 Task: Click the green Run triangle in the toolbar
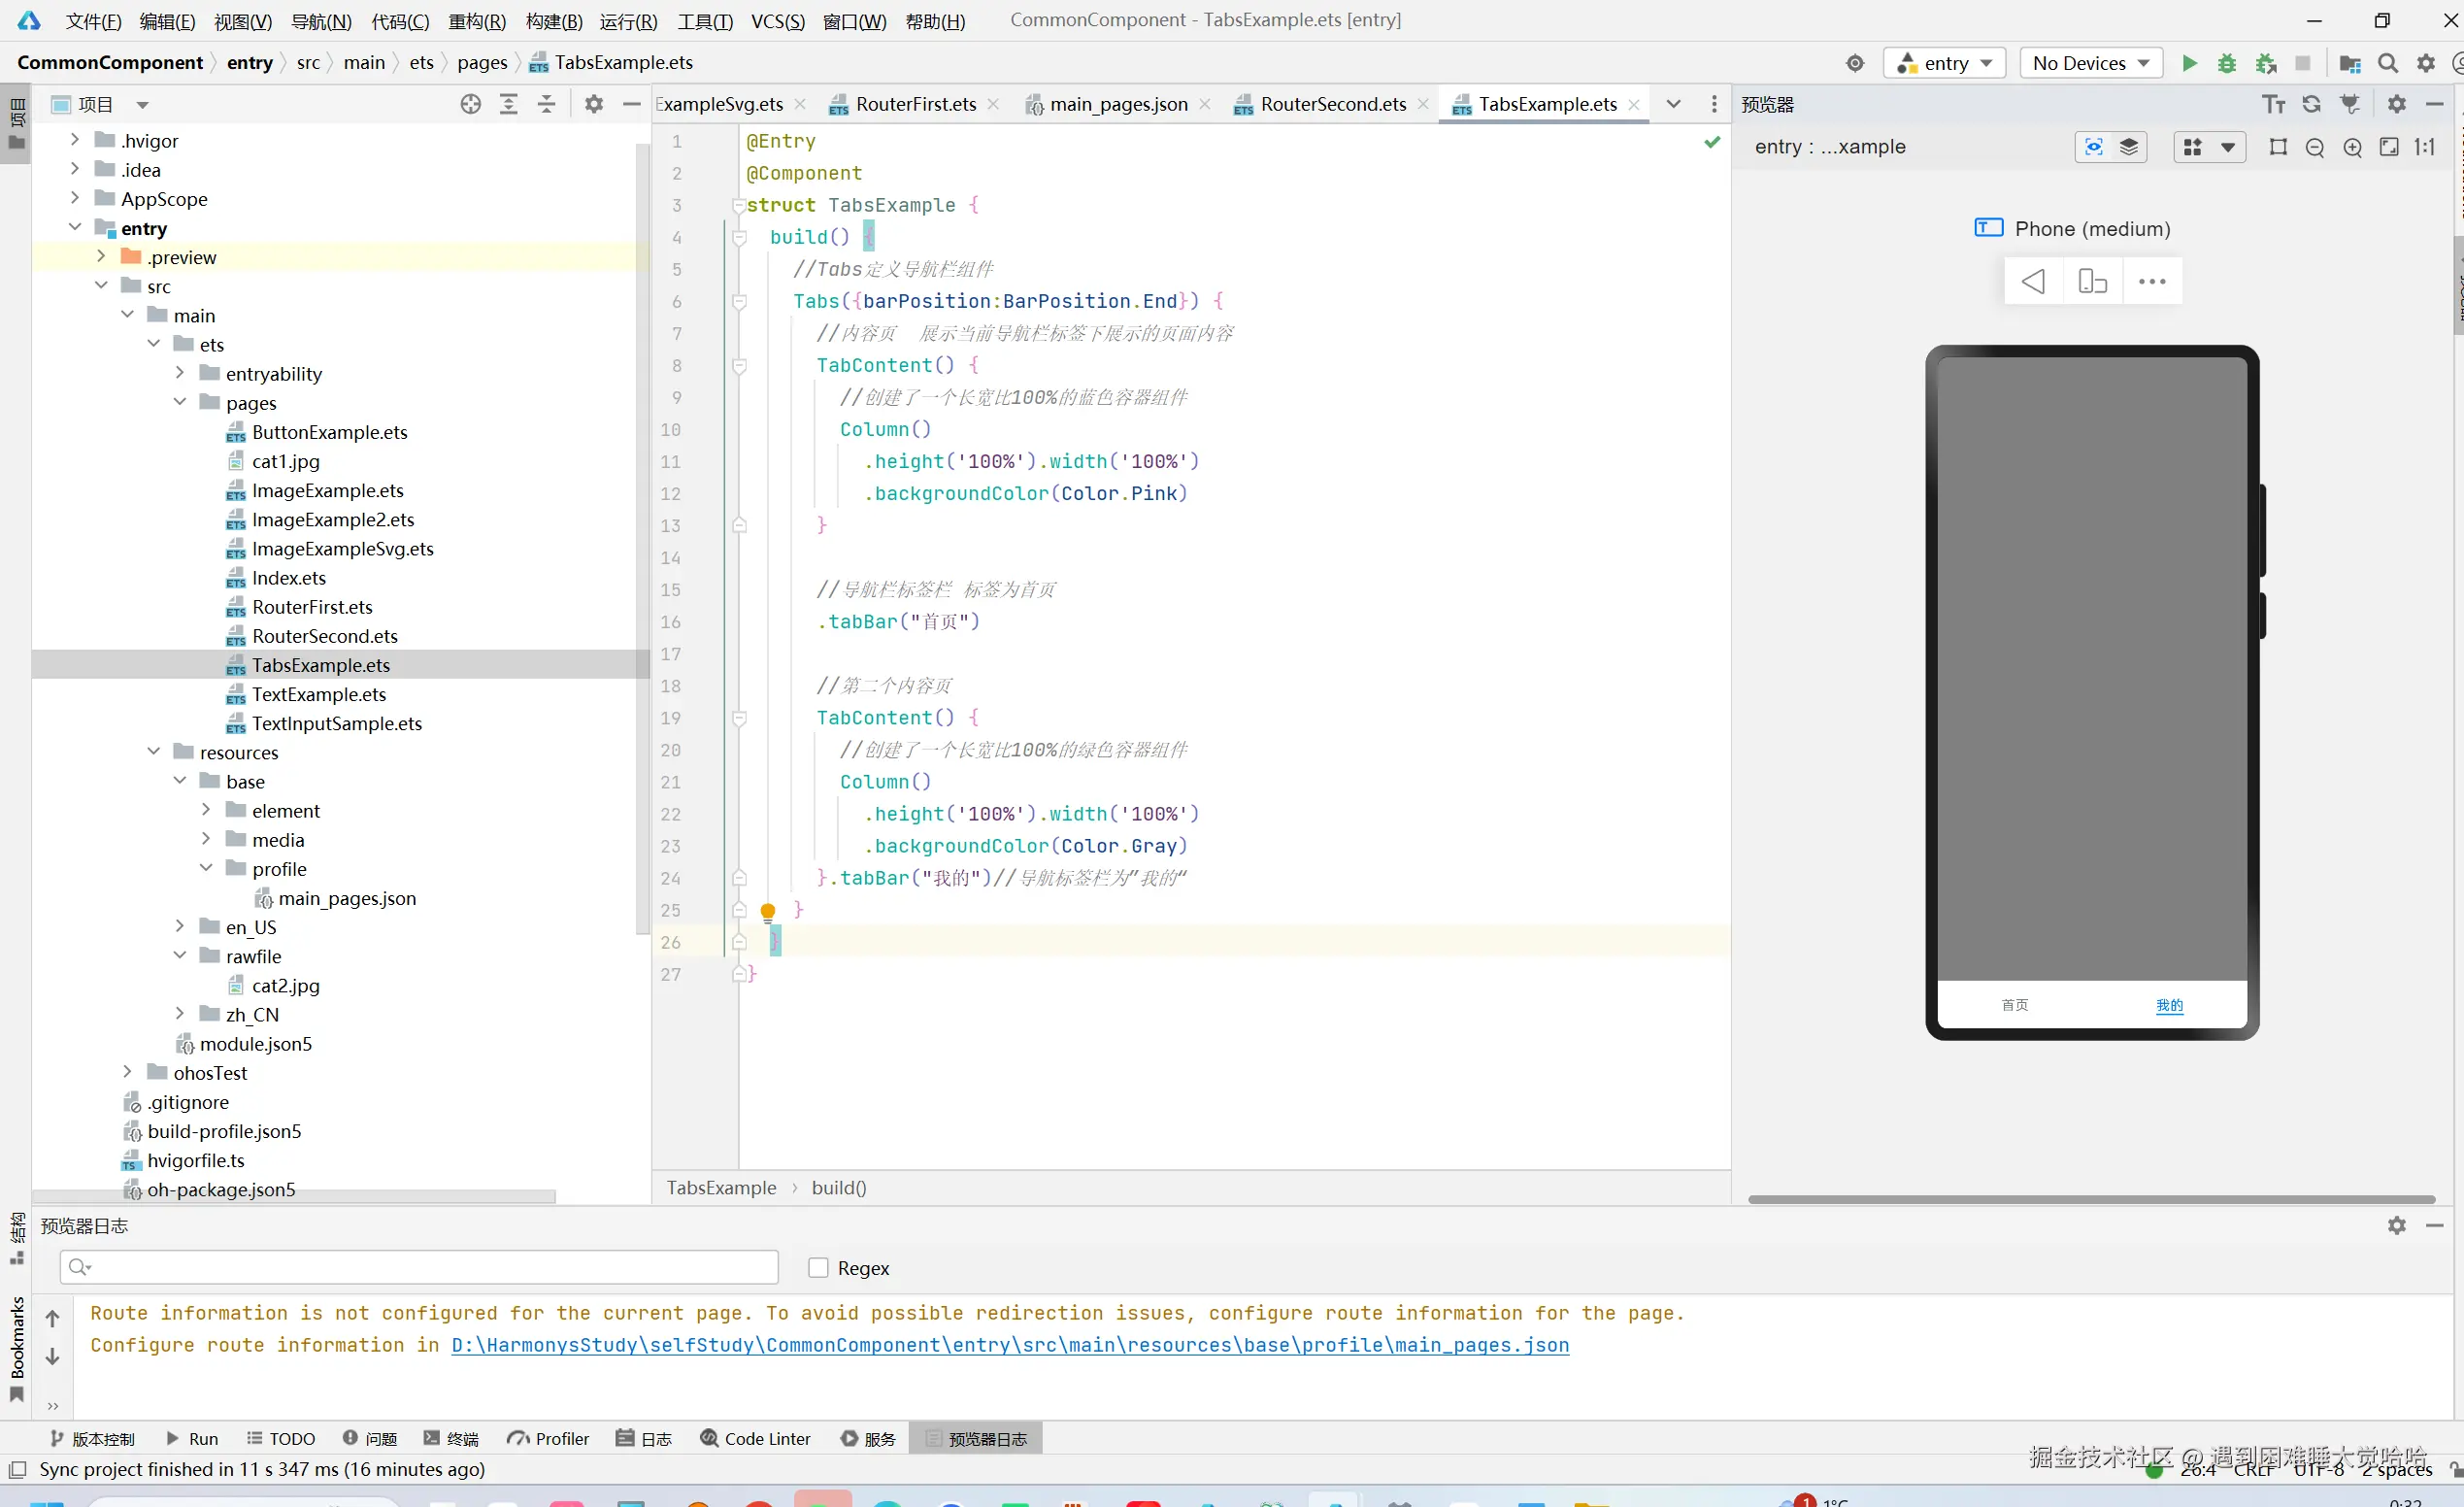(2189, 63)
